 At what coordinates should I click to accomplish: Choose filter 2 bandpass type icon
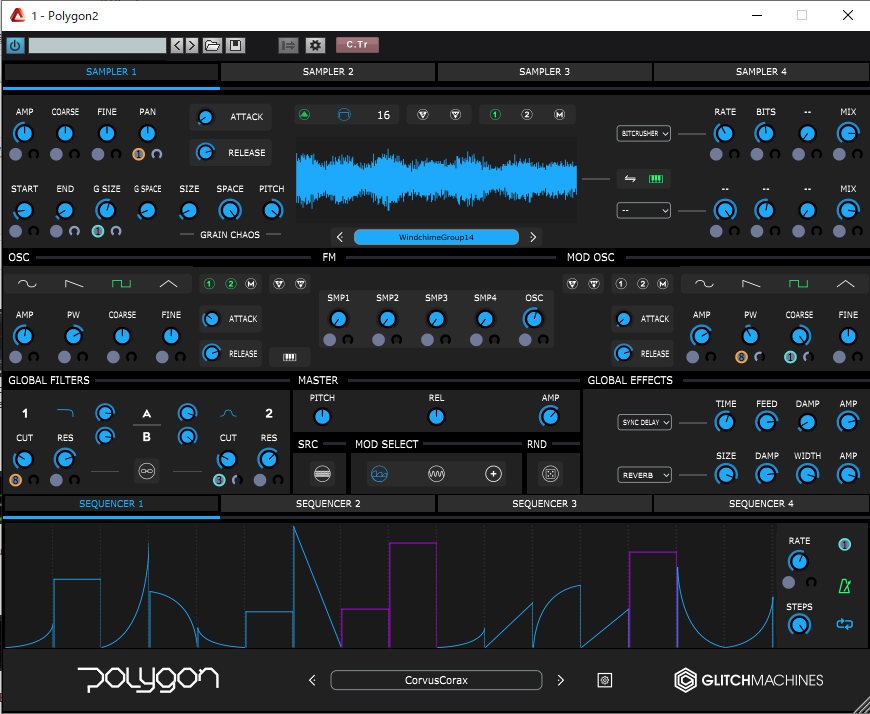(x=228, y=413)
